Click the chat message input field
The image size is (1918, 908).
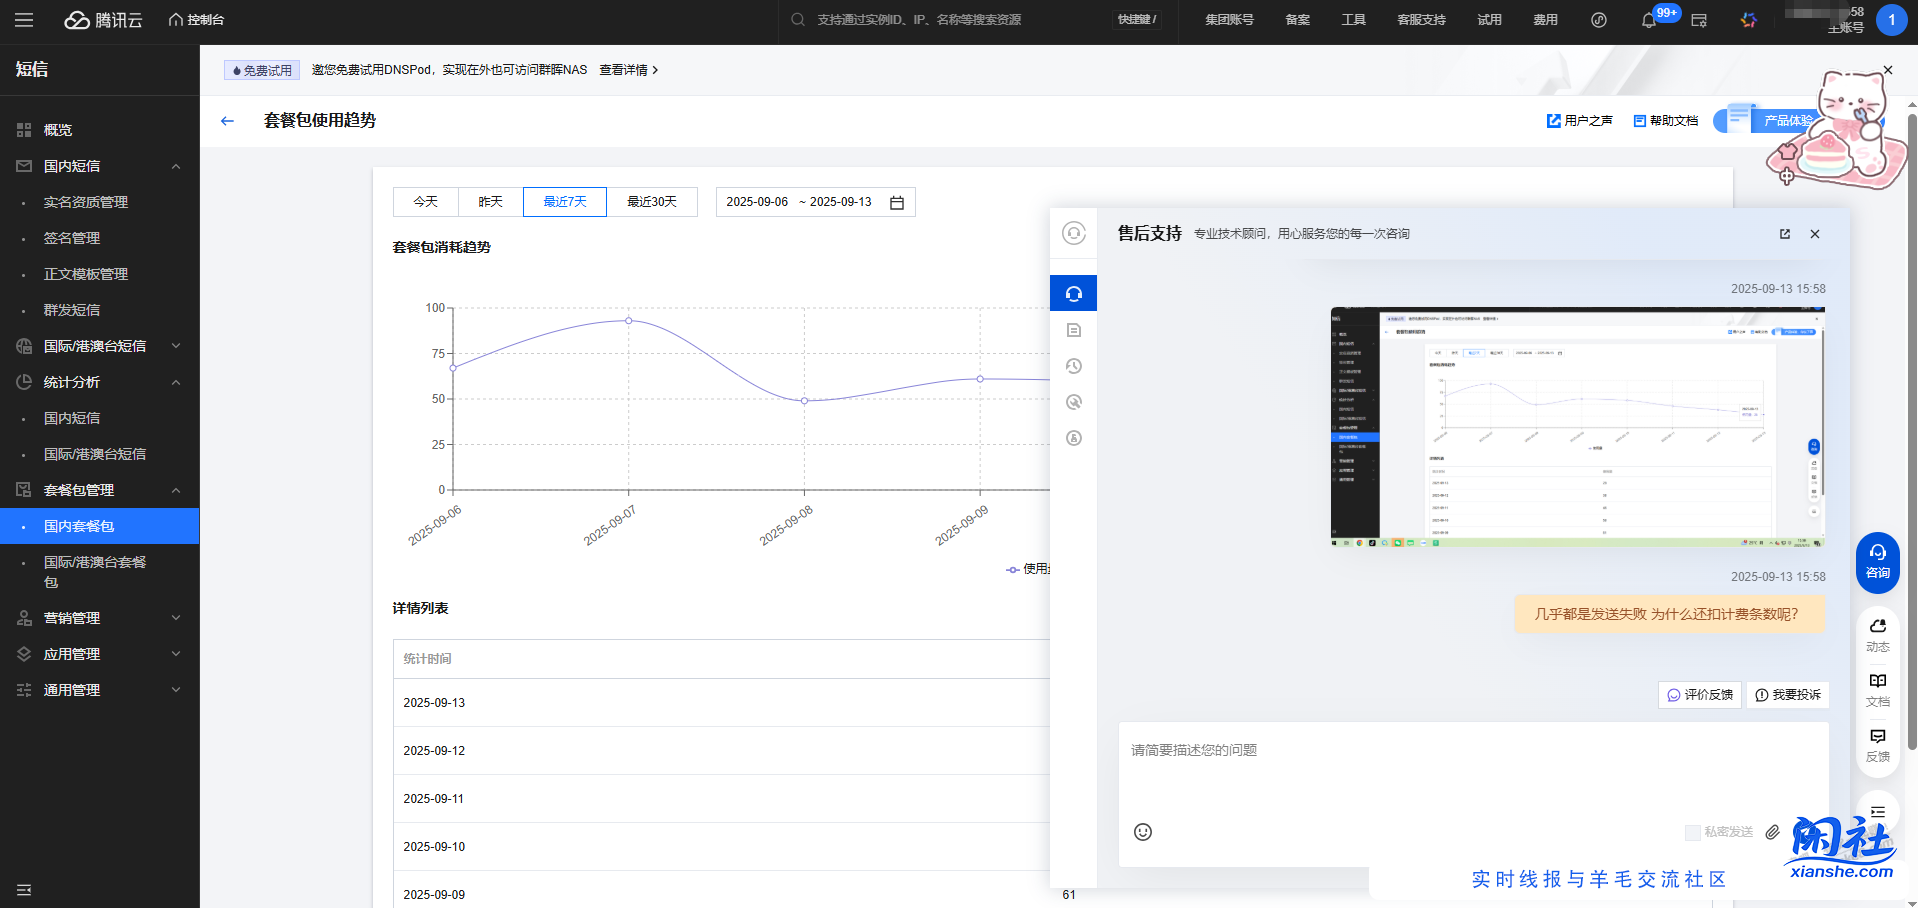click(1472, 770)
